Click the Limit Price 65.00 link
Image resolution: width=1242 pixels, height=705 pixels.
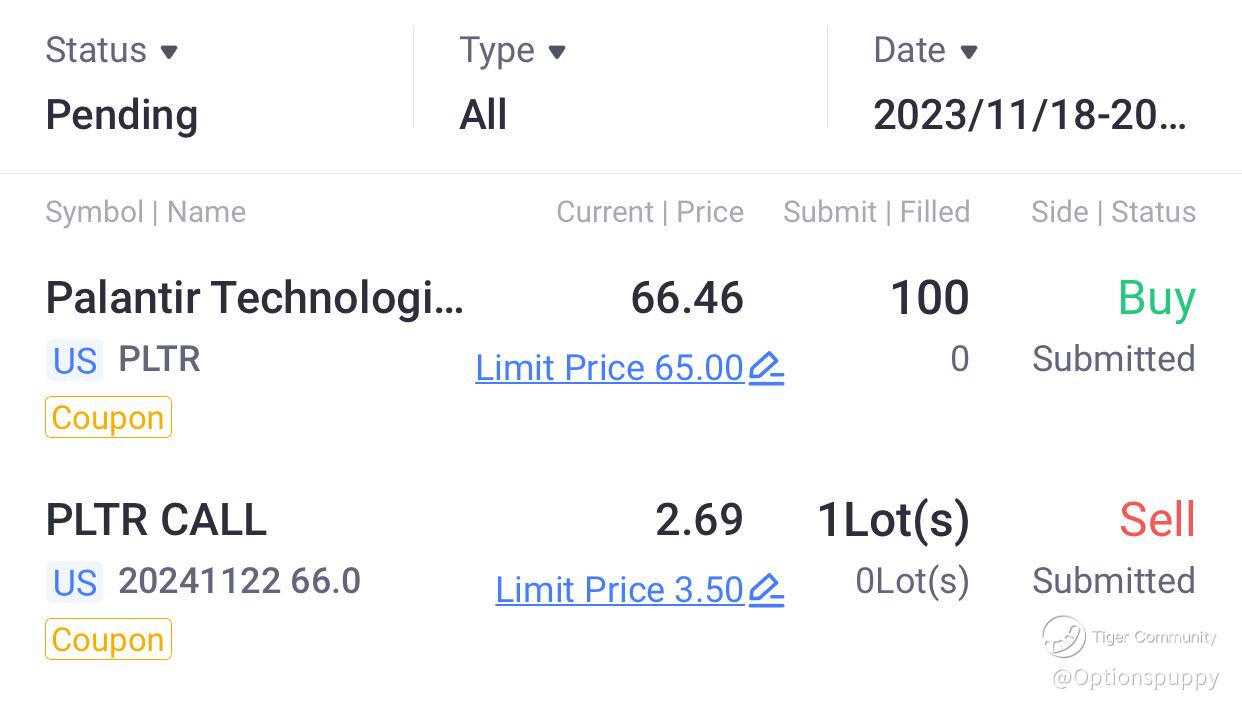click(x=609, y=369)
